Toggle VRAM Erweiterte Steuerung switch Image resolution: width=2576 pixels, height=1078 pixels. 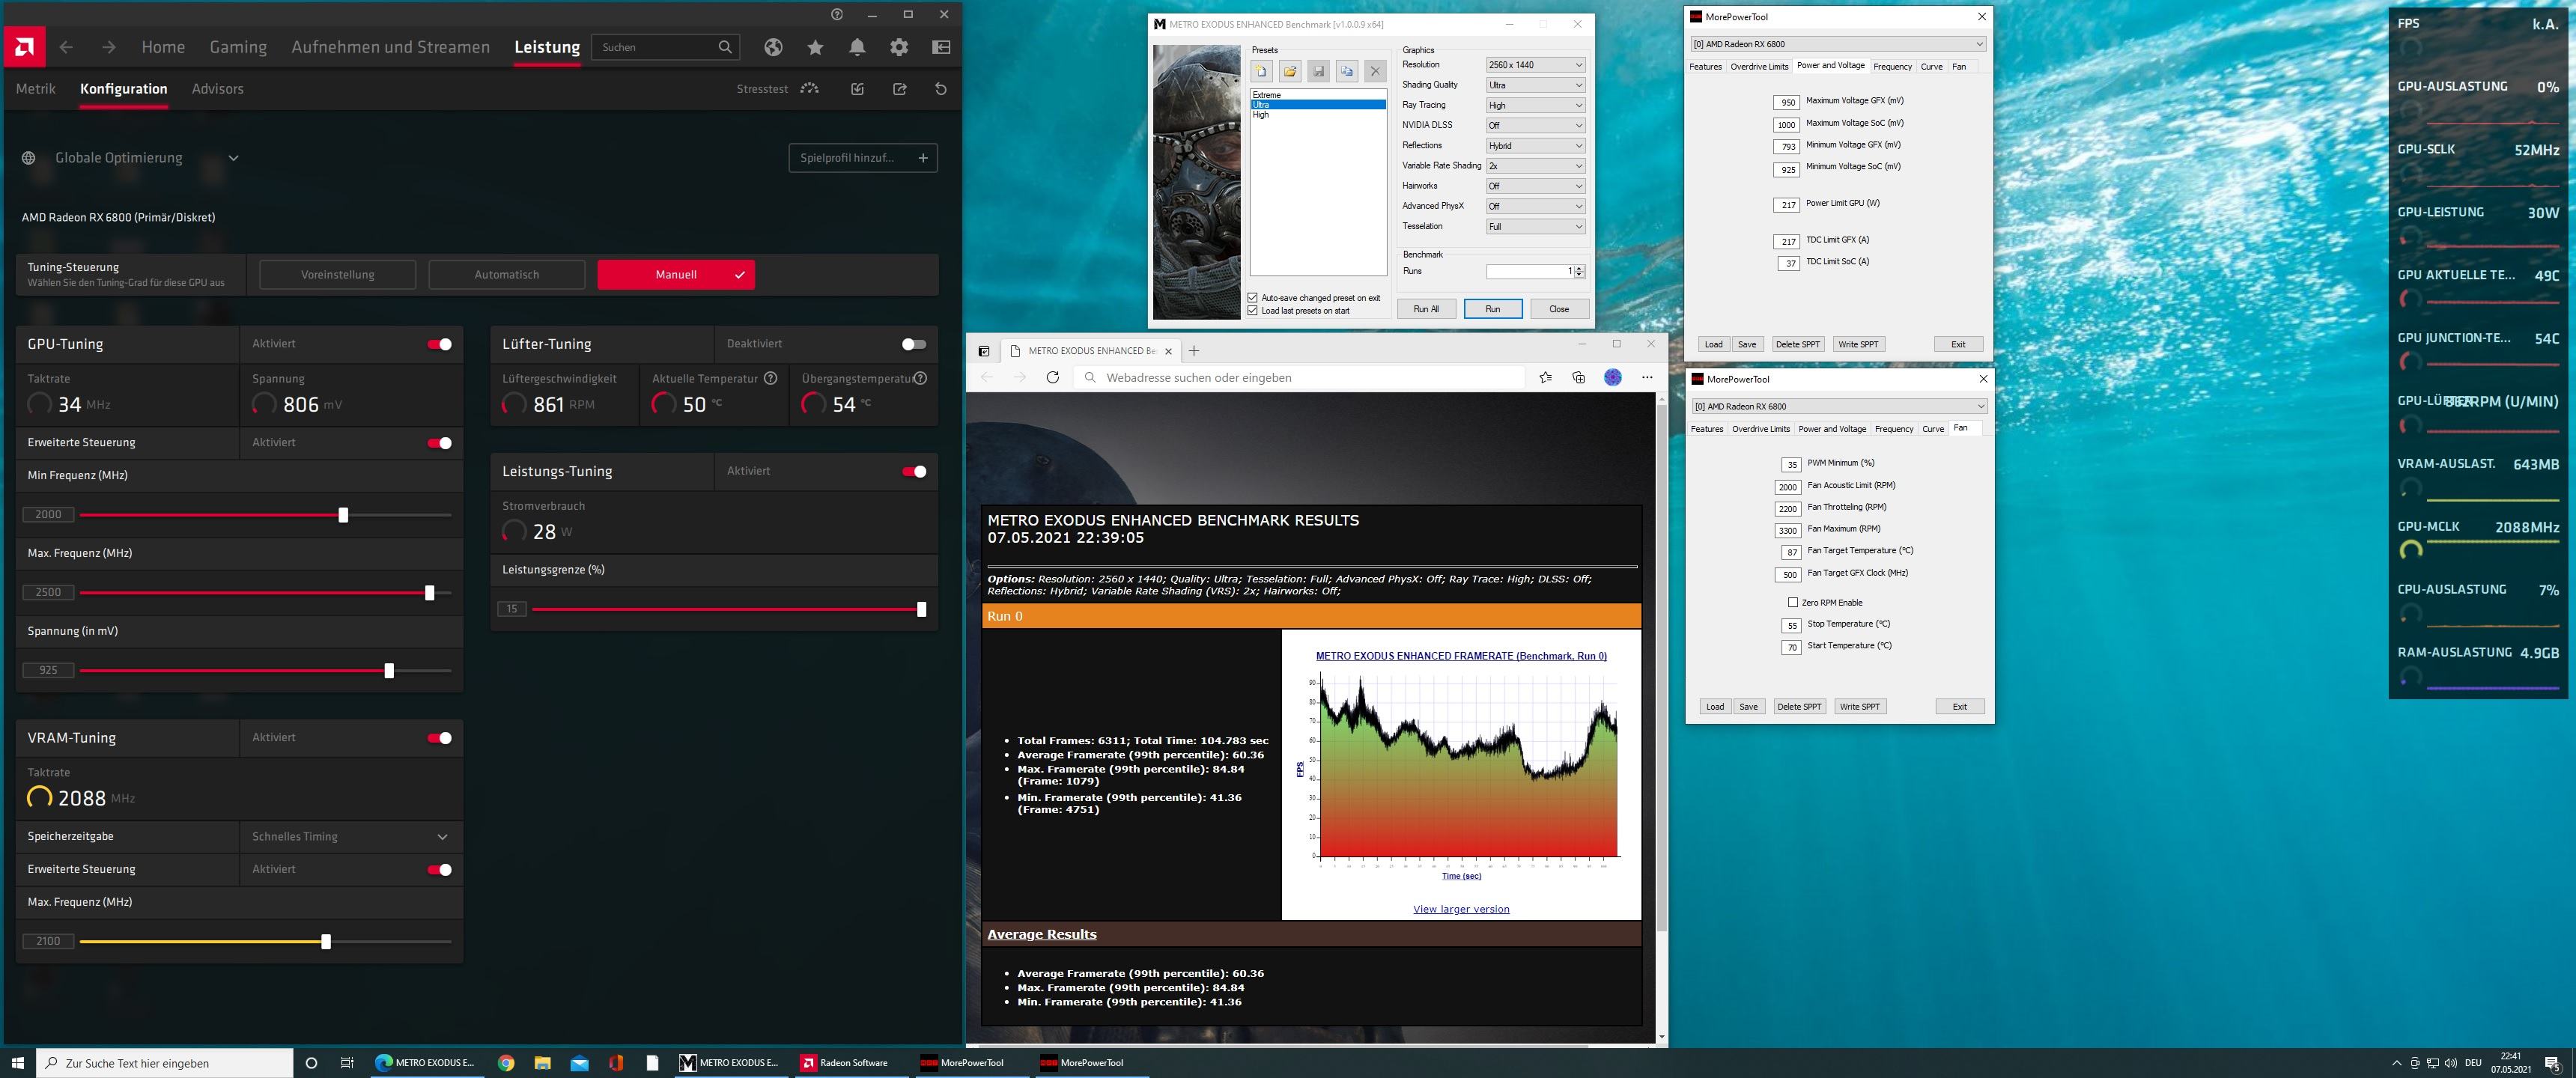439,870
